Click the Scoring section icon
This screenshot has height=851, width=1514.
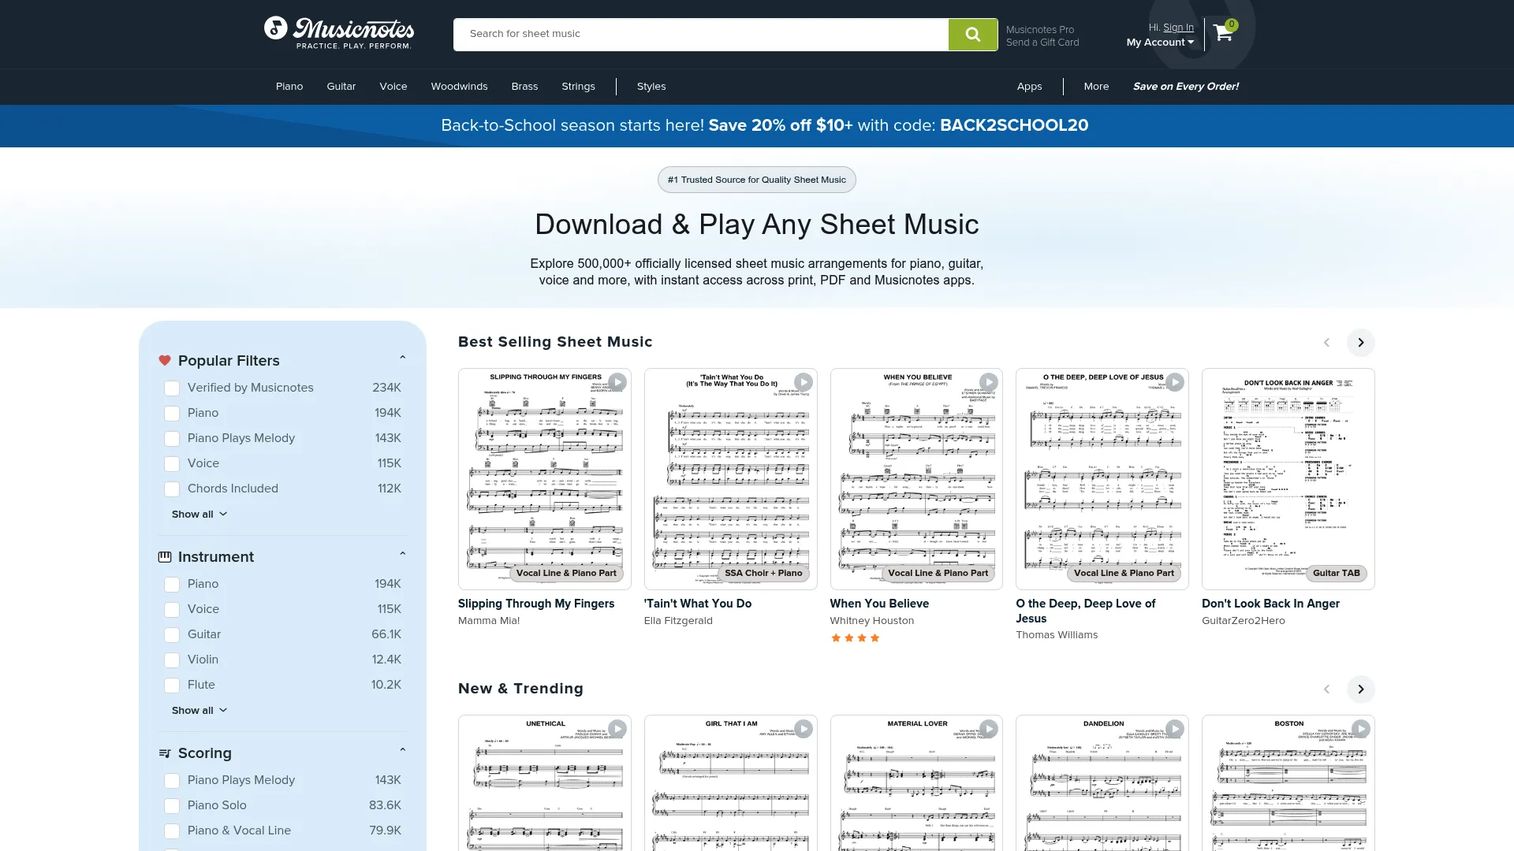pos(165,753)
